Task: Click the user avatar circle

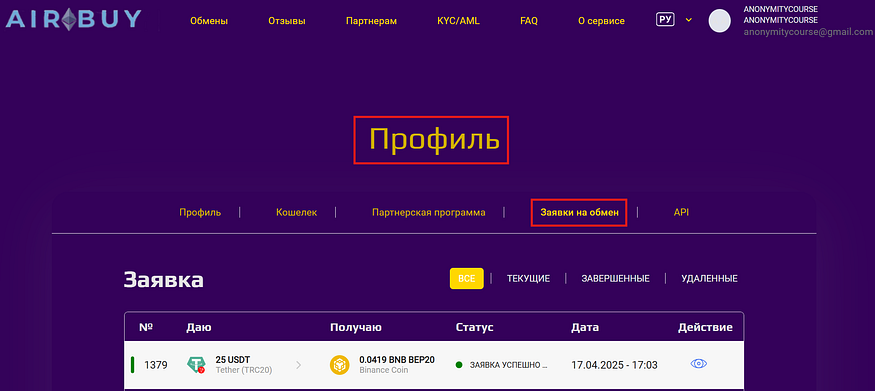Action: click(x=720, y=21)
